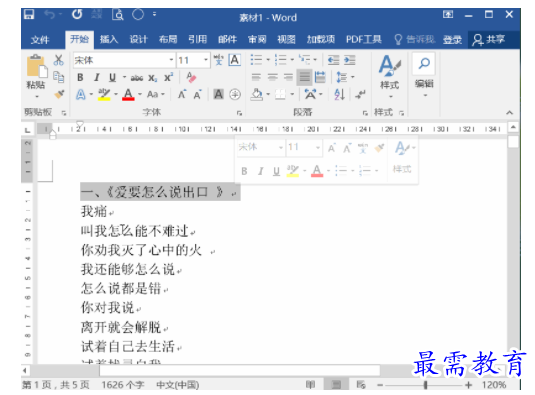Decrease indent in the paragraph group
Screen dimensions: 535x395
click(x=333, y=60)
